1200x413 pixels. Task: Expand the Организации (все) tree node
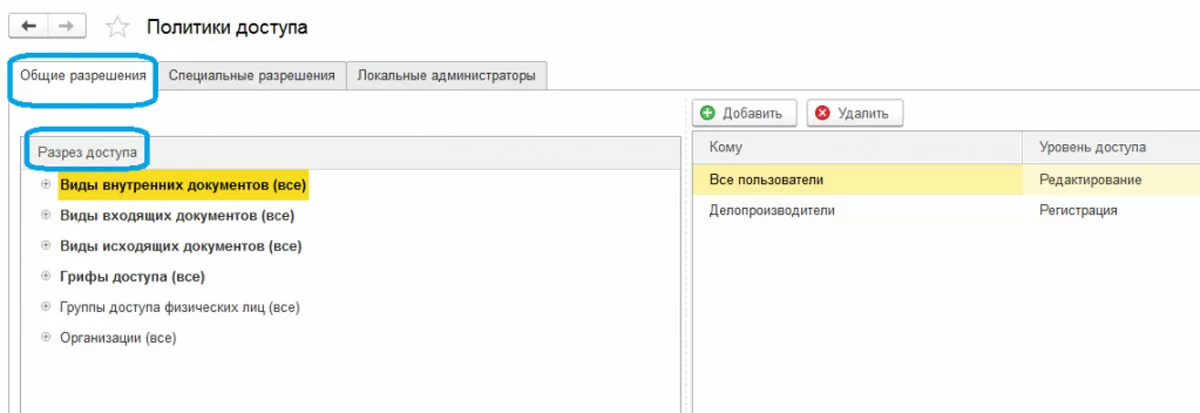point(45,338)
